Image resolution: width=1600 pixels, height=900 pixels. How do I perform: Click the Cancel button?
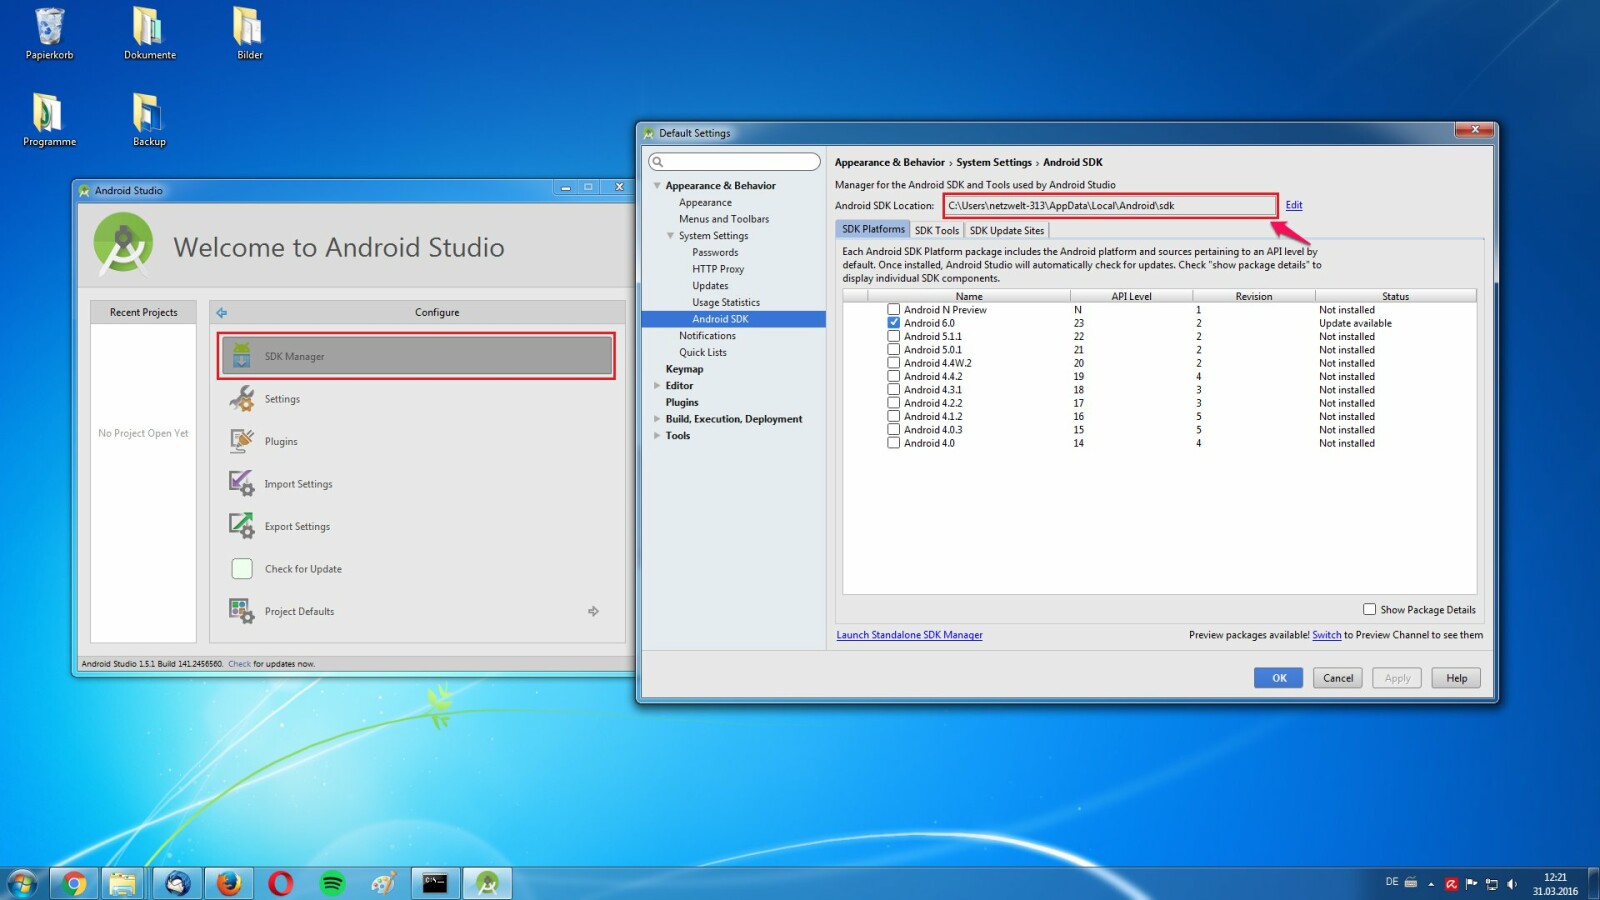[x=1338, y=678]
